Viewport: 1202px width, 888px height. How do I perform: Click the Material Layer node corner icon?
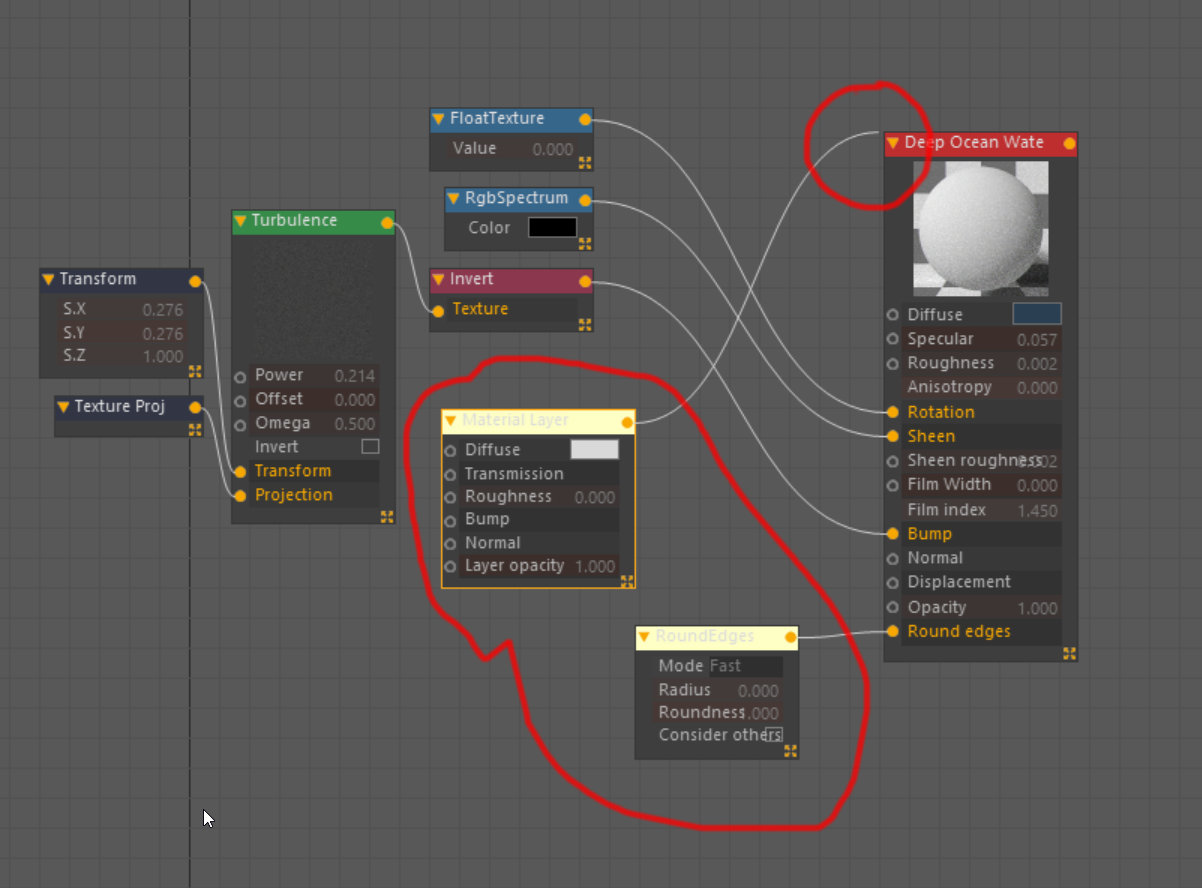click(x=627, y=581)
